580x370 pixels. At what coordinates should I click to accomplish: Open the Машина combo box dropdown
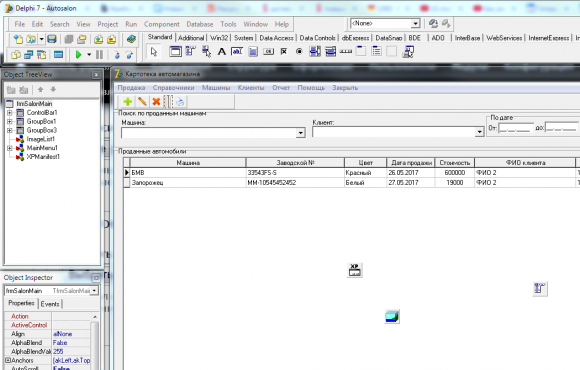301,133
